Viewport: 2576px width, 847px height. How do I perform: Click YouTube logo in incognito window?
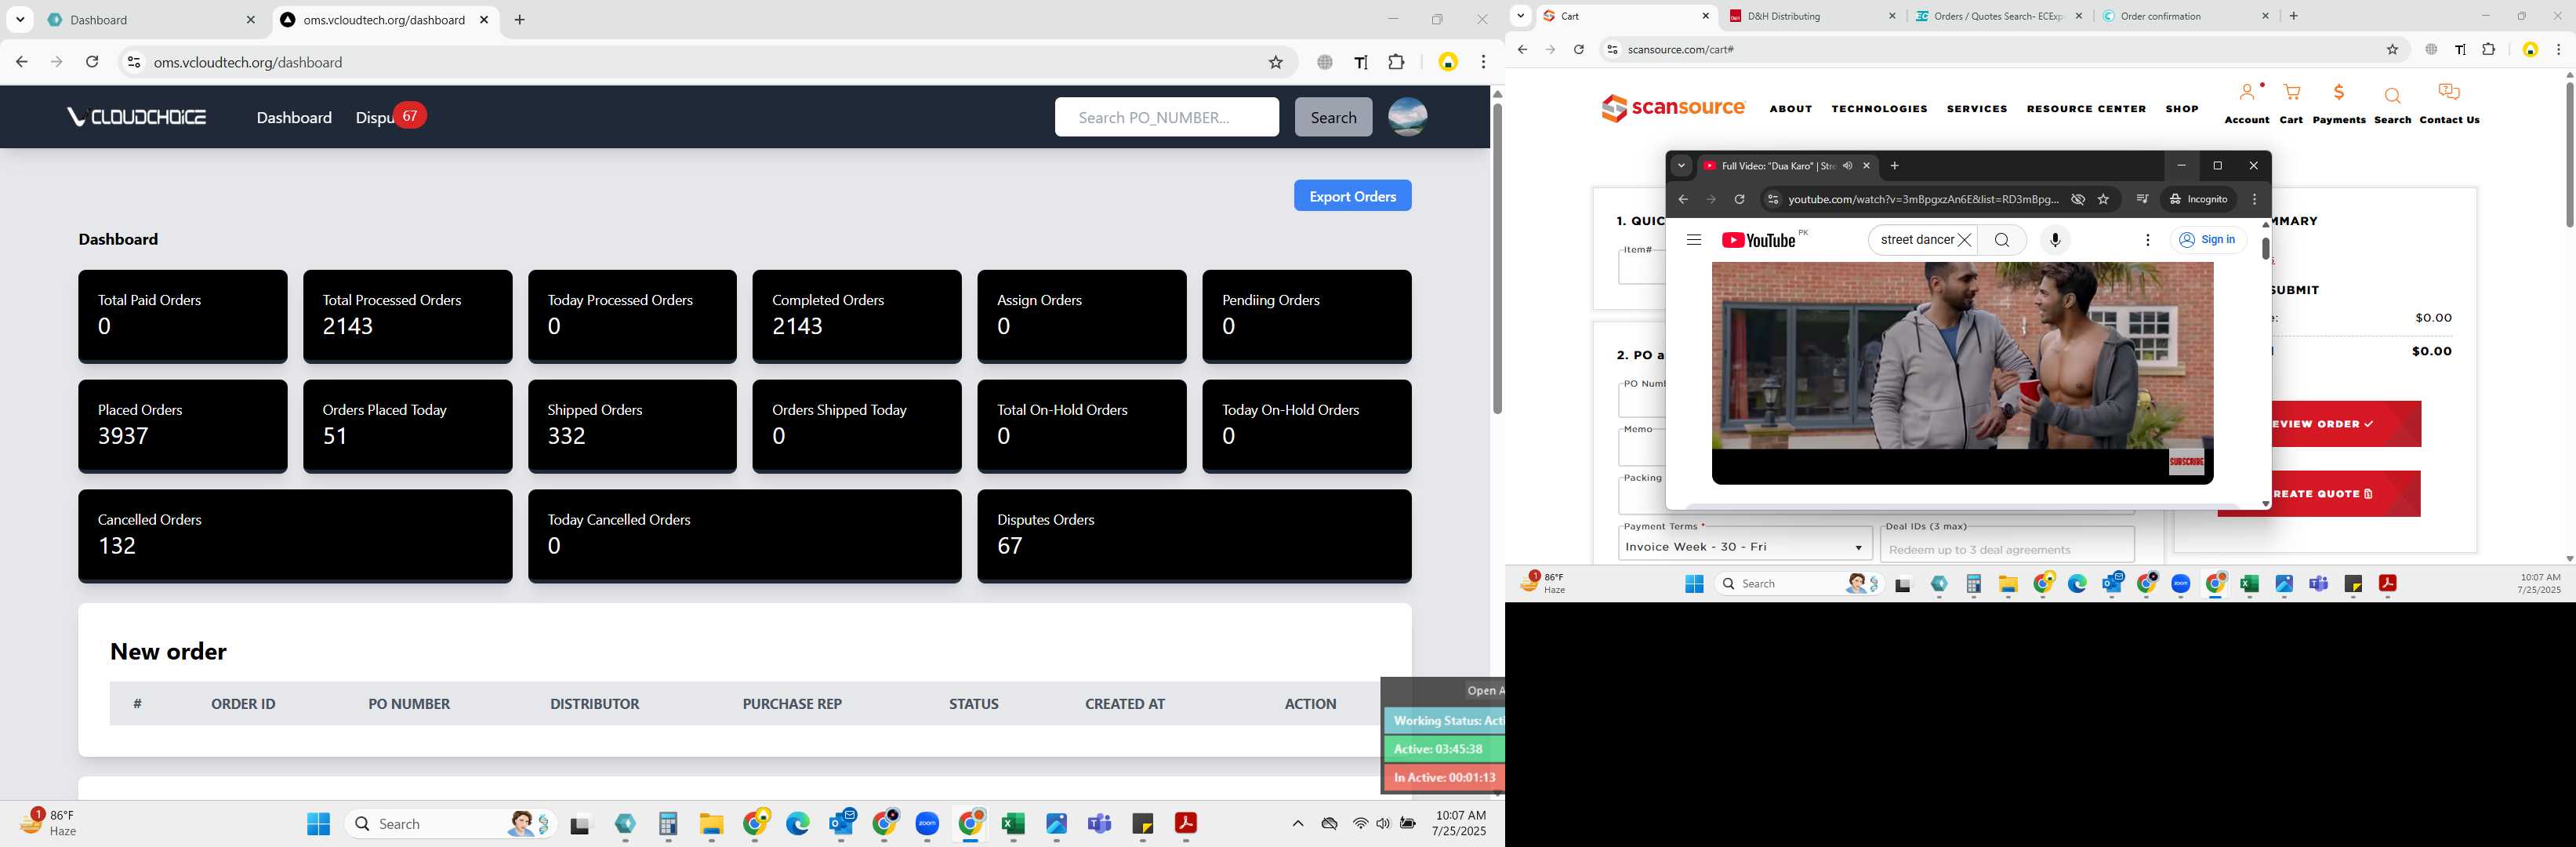click(x=1758, y=240)
